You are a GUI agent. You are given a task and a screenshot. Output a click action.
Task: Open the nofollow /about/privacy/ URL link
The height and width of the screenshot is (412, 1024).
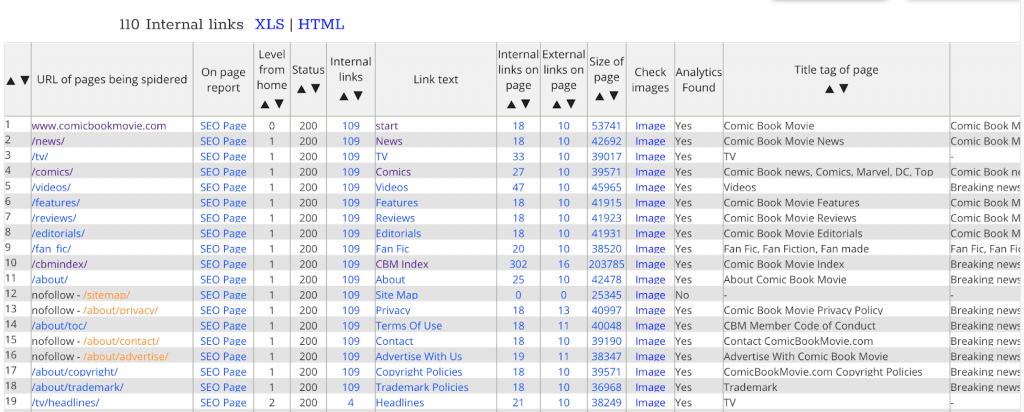pyautogui.click(x=120, y=310)
